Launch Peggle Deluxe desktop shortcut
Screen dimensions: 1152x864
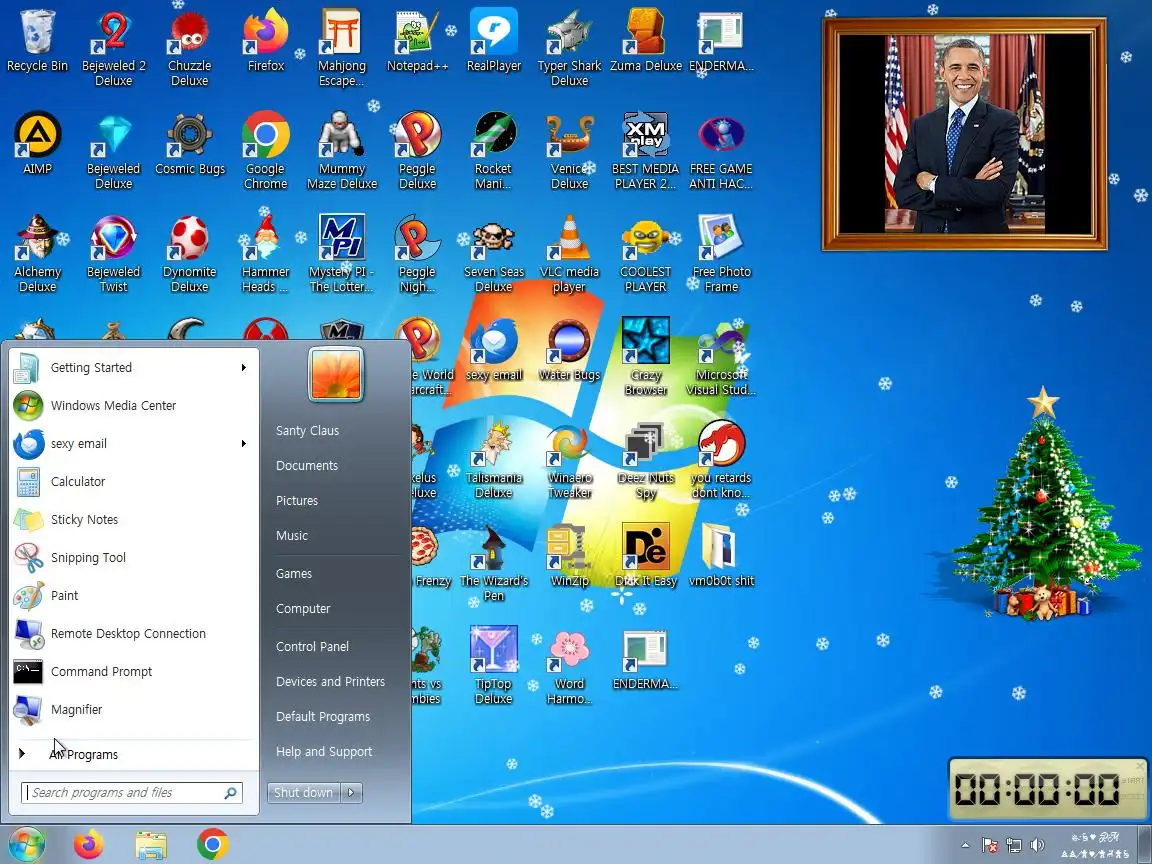[x=417, y=151]
